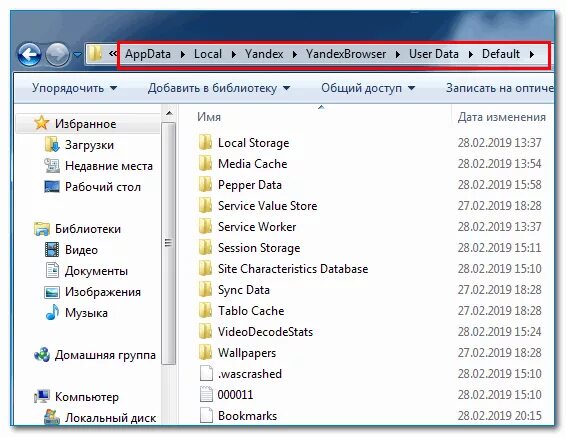
Task: Open the Изображения library
Action: (x=103, y=292)
